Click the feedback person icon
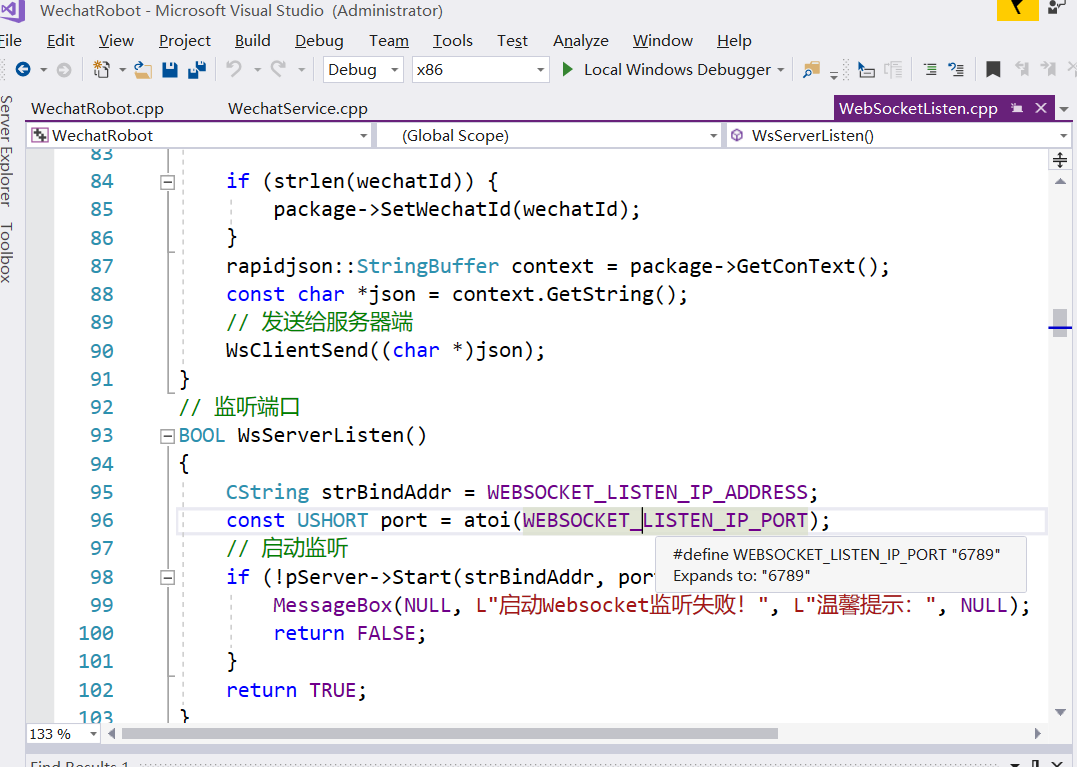Image resolution: width=1077 pixels, height=767 pixels. [x=1056, y=8]
